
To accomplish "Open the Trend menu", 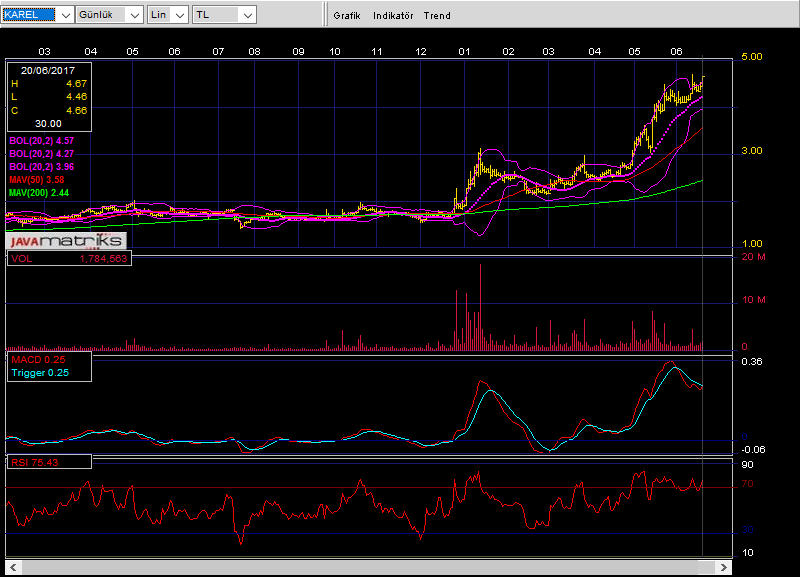I will pos(437,16).
